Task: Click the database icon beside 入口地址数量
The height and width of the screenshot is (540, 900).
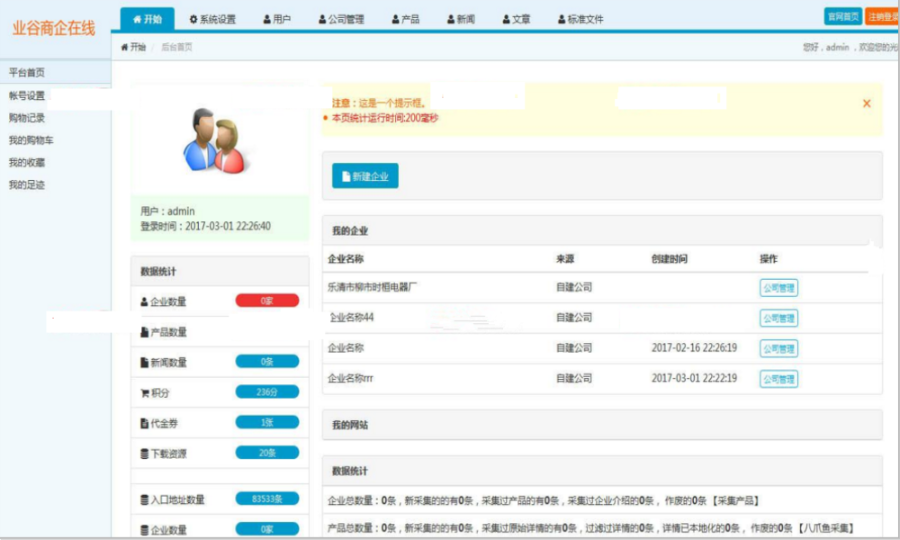Action: click(144, 500)
